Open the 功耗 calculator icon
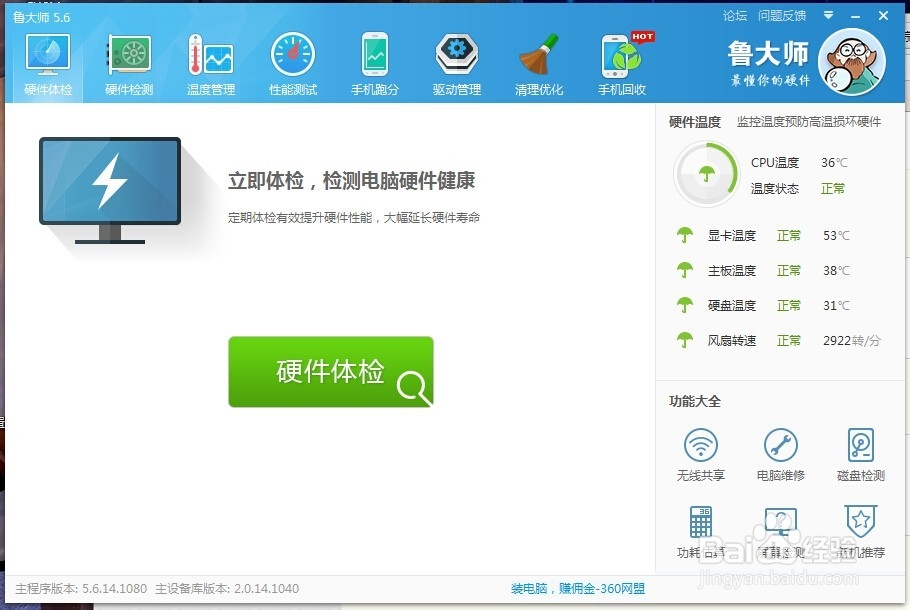This screenshot has width=910, height=610. pyautogui.click(x=700, y=522)
